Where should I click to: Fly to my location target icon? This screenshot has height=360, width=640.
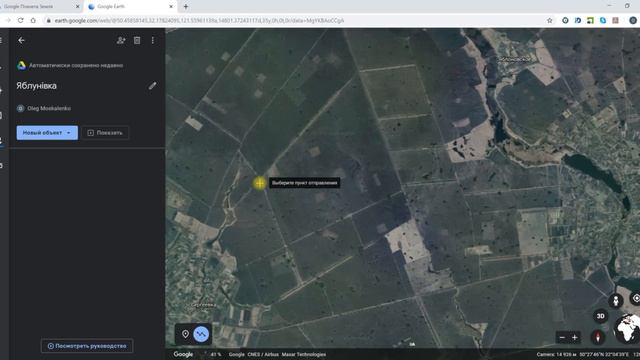pyautogui.click(x=636, y=299)
